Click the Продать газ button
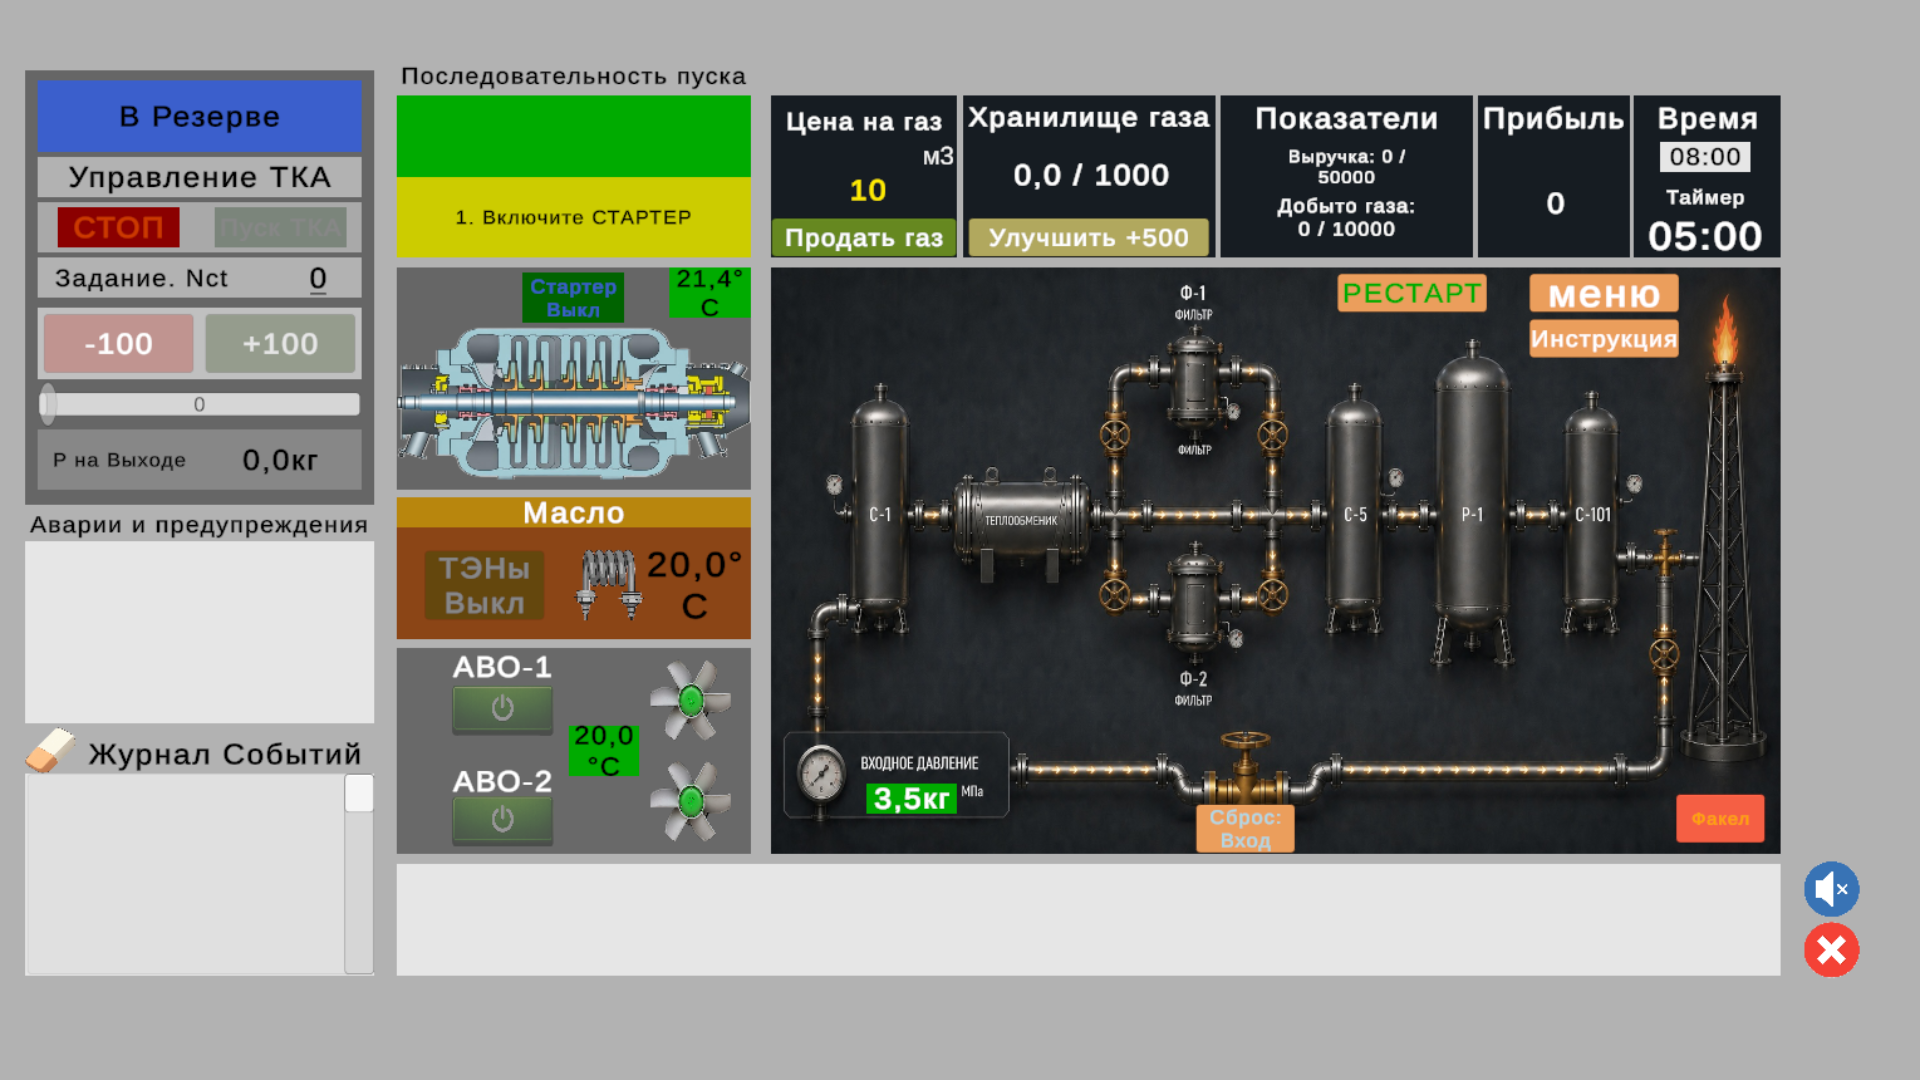 point(864,238)
